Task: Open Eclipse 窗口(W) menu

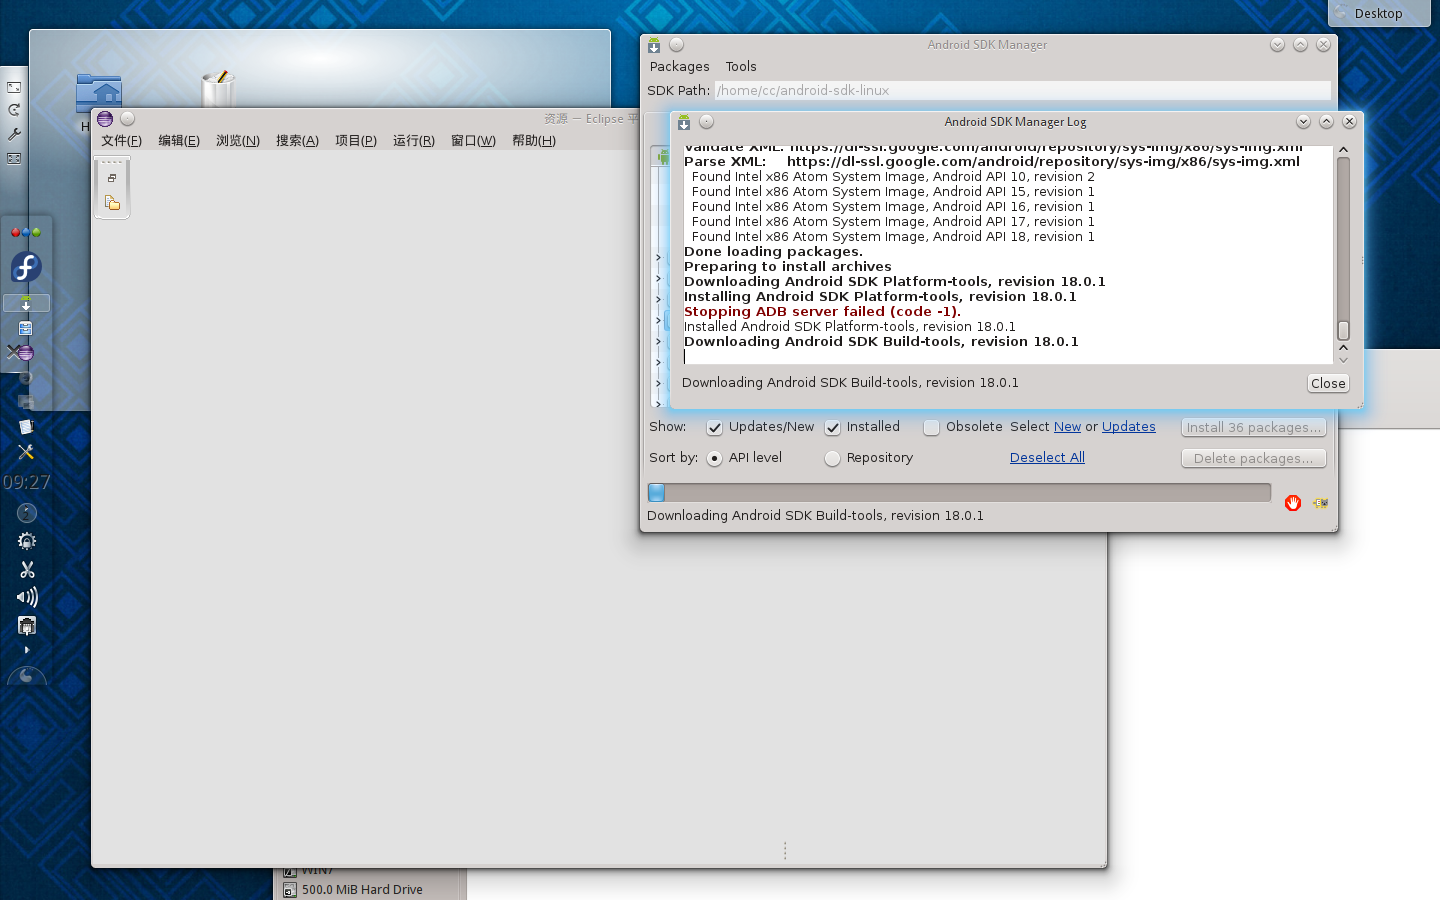Action: pos(473,141)
